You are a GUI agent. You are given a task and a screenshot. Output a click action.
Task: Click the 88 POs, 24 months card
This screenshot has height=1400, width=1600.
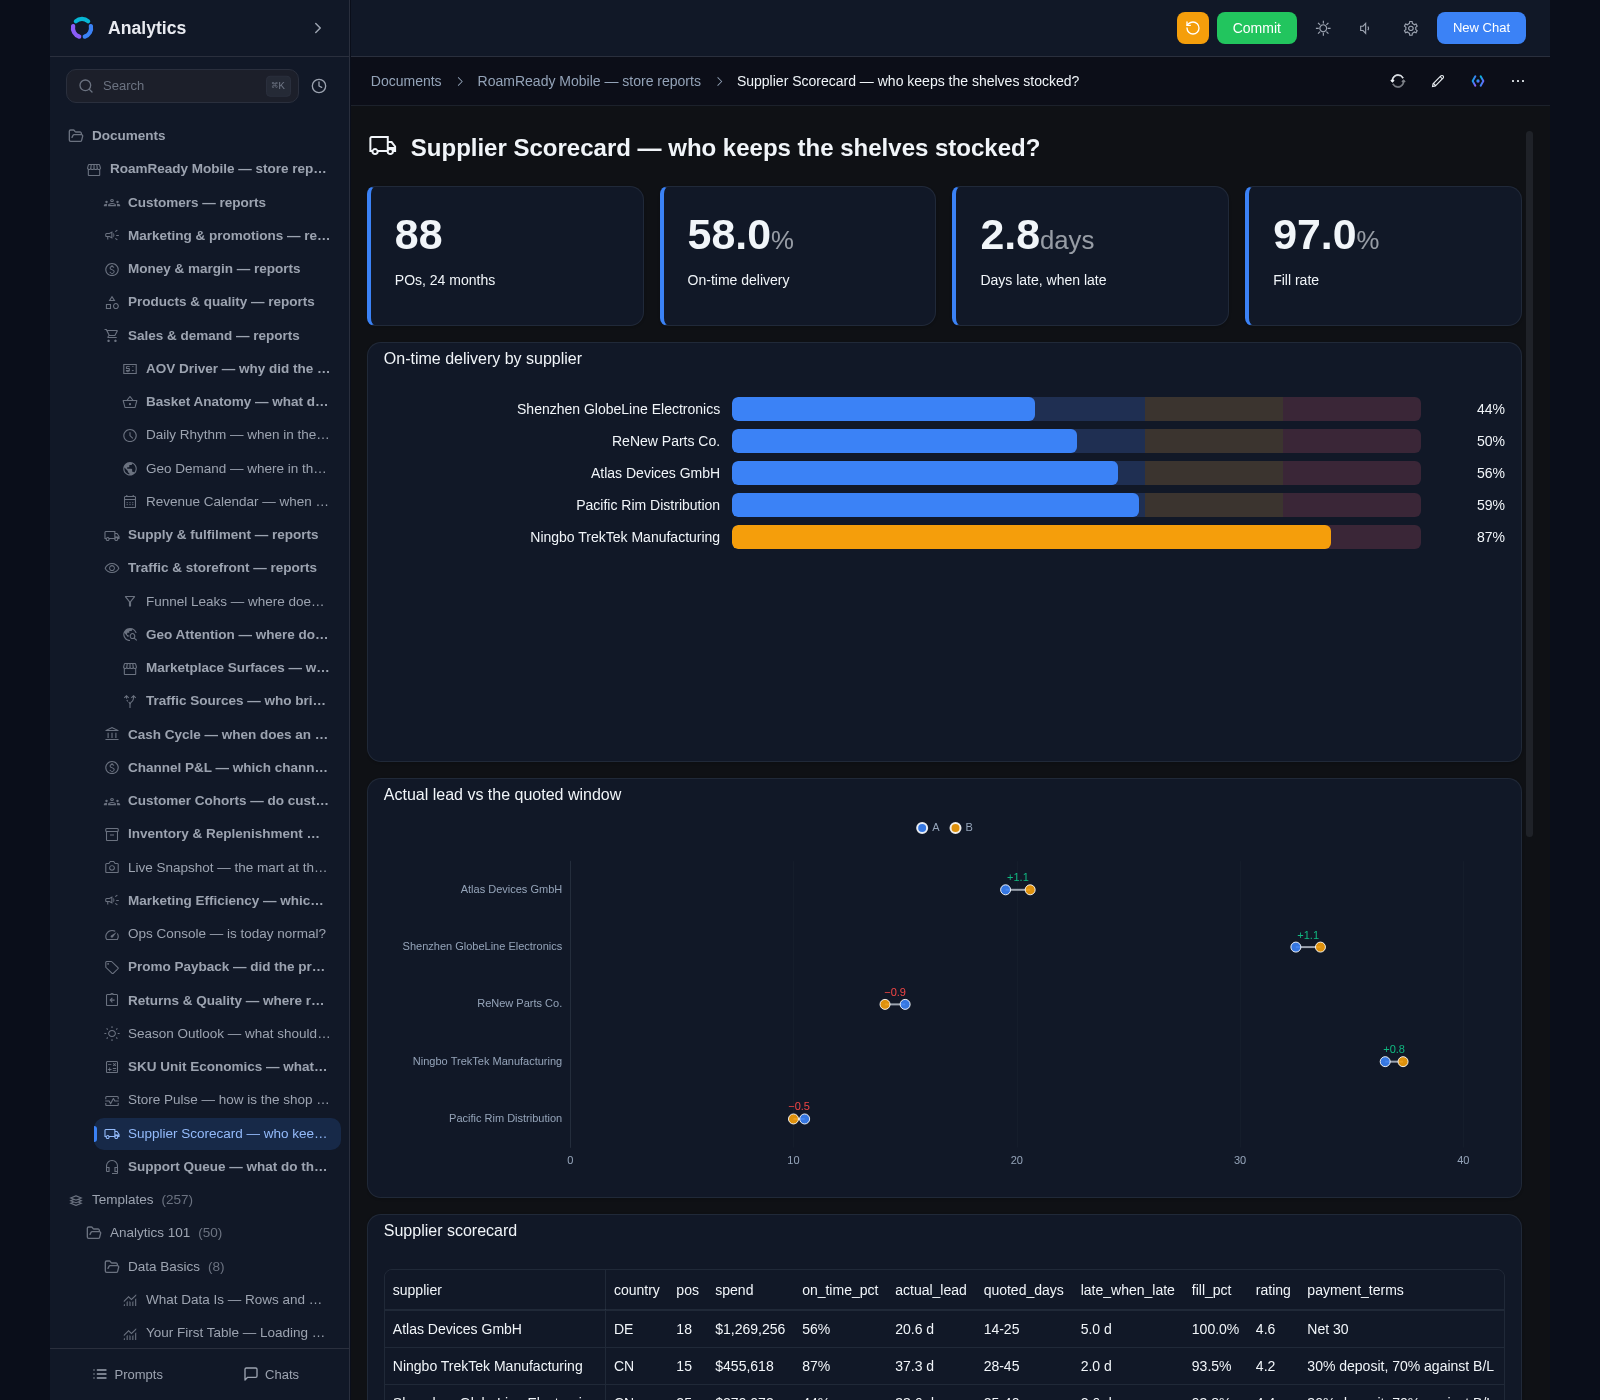505,256
